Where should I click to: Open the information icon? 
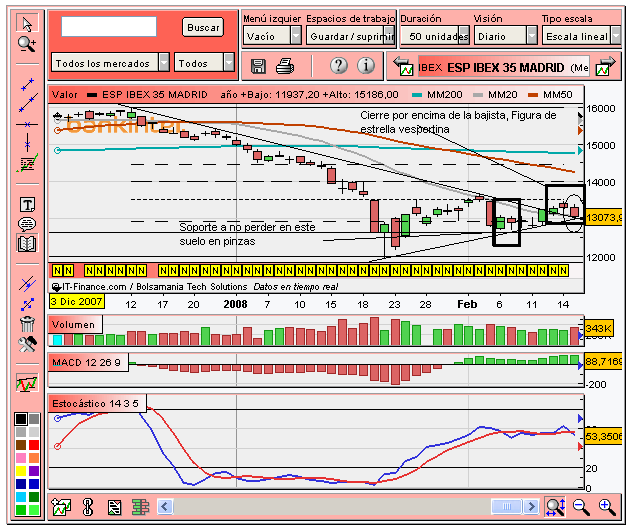(x=366, y=65)
